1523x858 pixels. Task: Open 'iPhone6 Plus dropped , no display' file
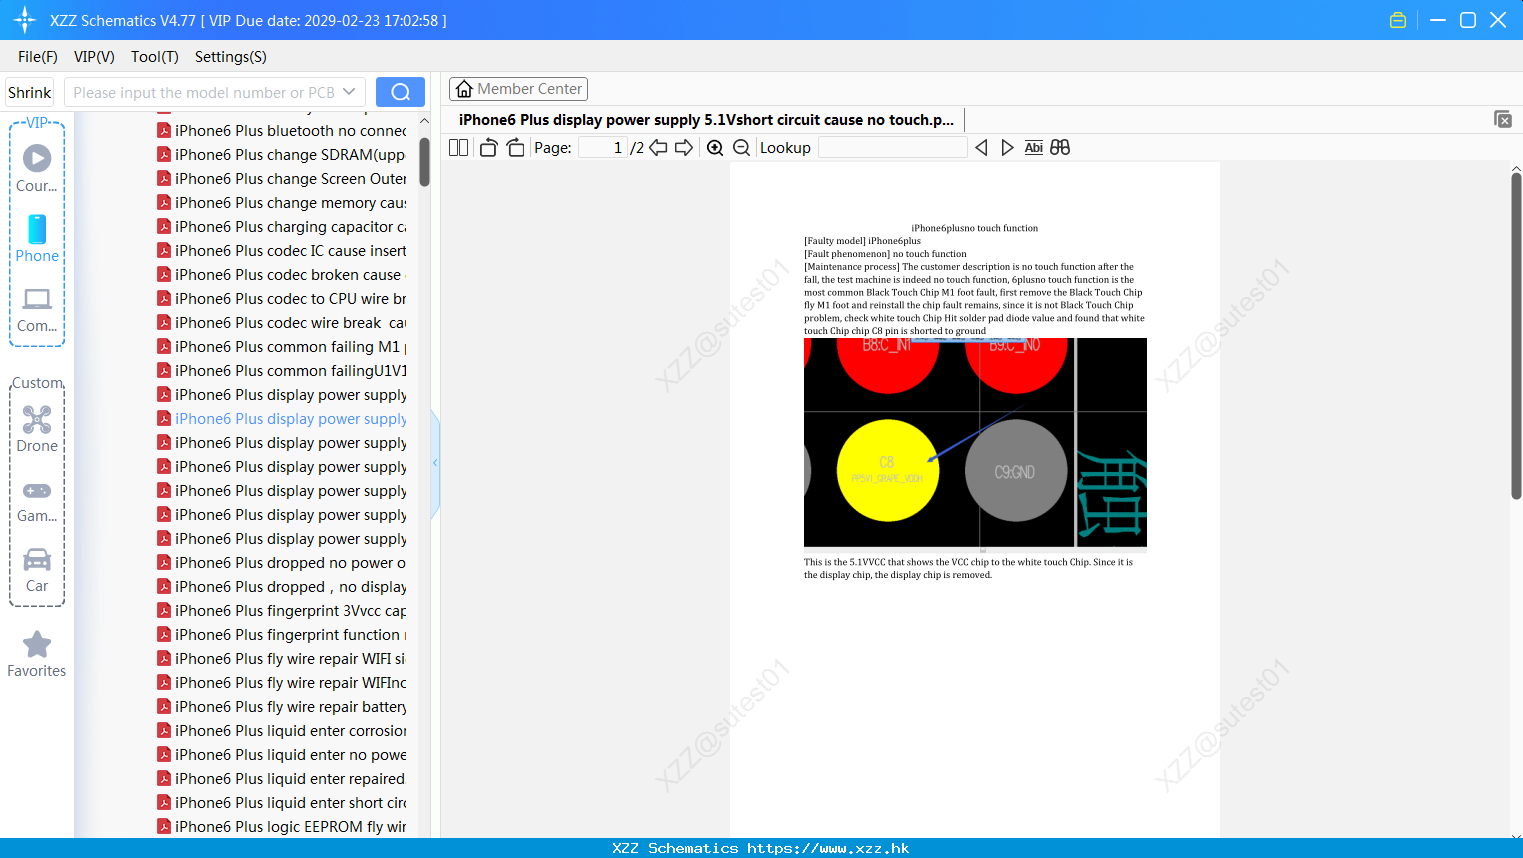(x=282, y=587)
